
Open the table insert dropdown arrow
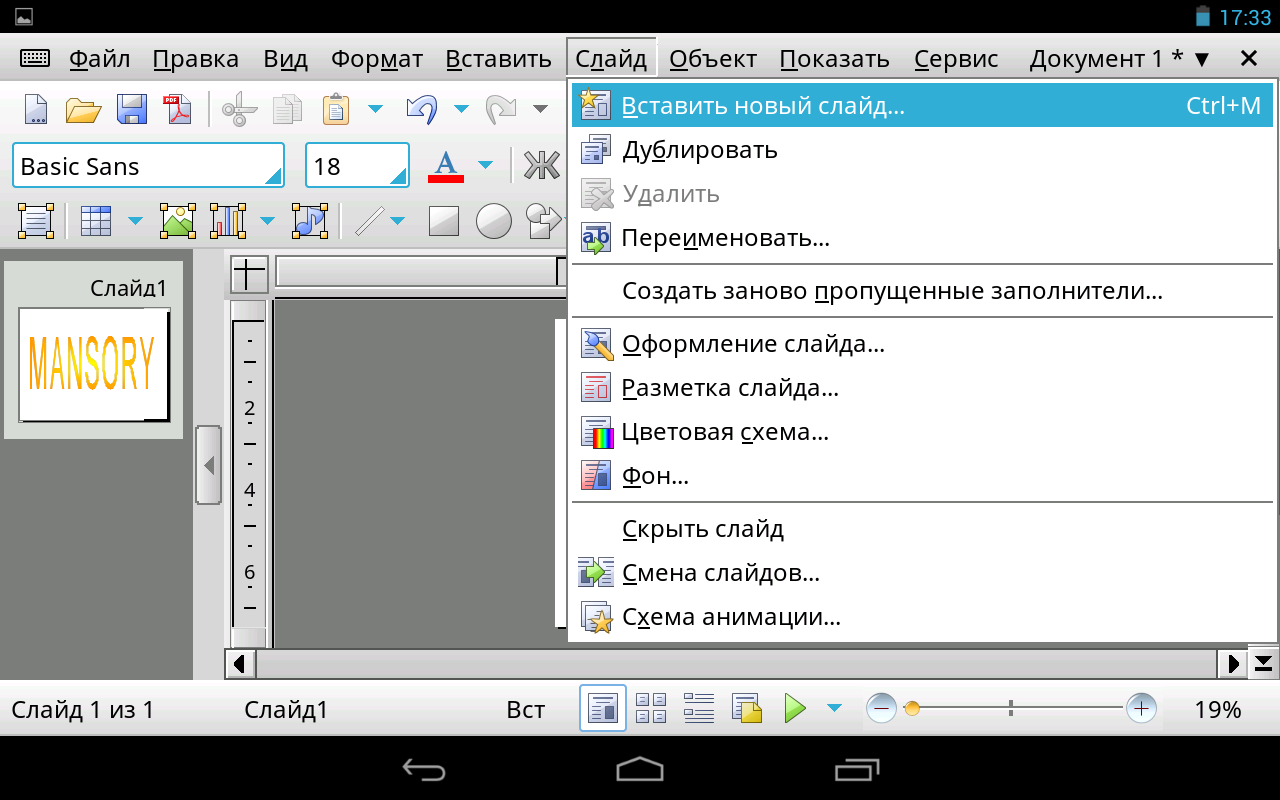pos(135,221)
